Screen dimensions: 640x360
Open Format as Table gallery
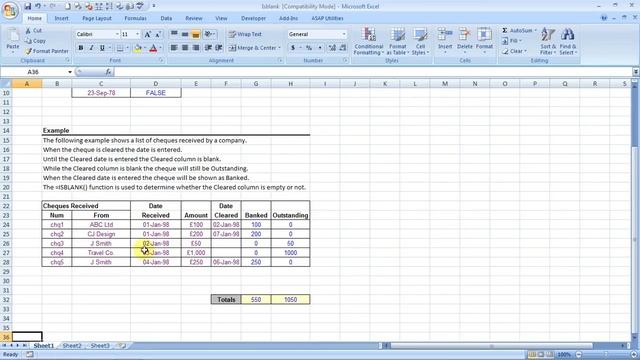pos(397,41)
